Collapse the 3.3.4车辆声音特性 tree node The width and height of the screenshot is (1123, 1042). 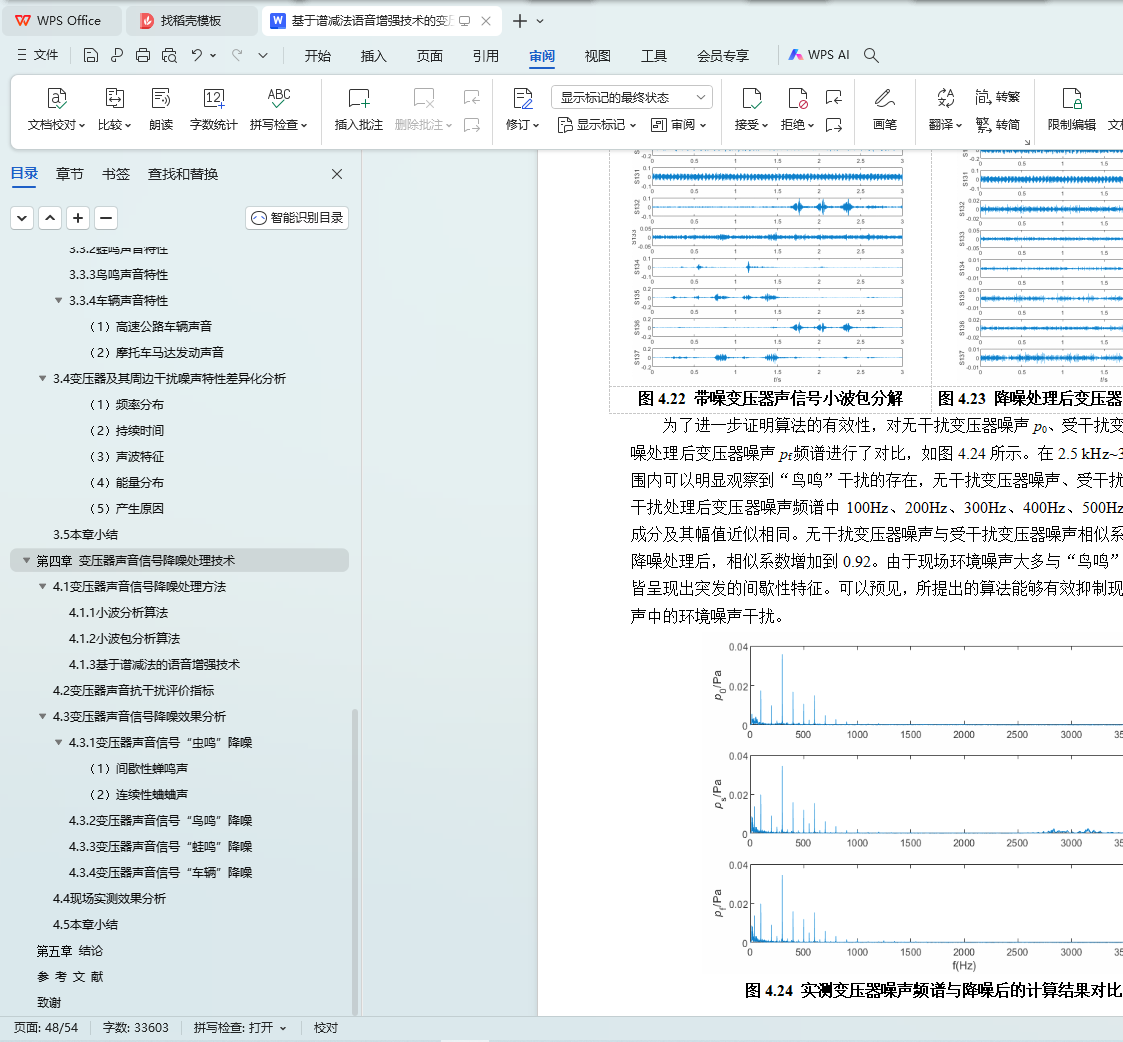pyautogui.click(x=59, y=301)
